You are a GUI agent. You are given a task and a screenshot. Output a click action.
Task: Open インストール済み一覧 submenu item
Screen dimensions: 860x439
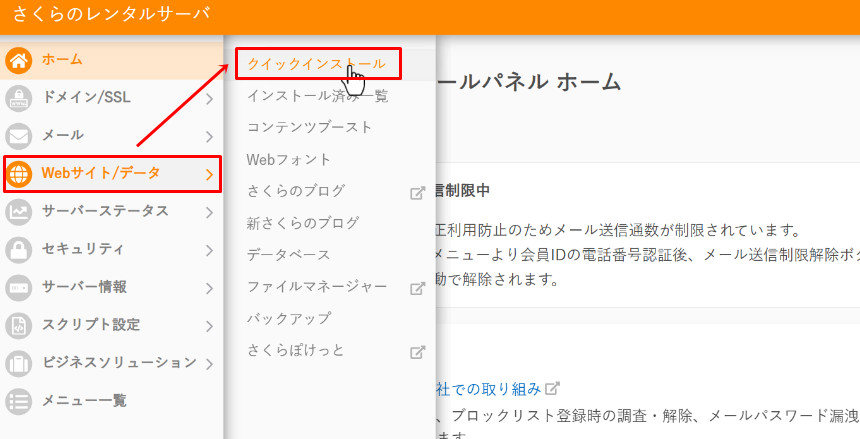317,96
